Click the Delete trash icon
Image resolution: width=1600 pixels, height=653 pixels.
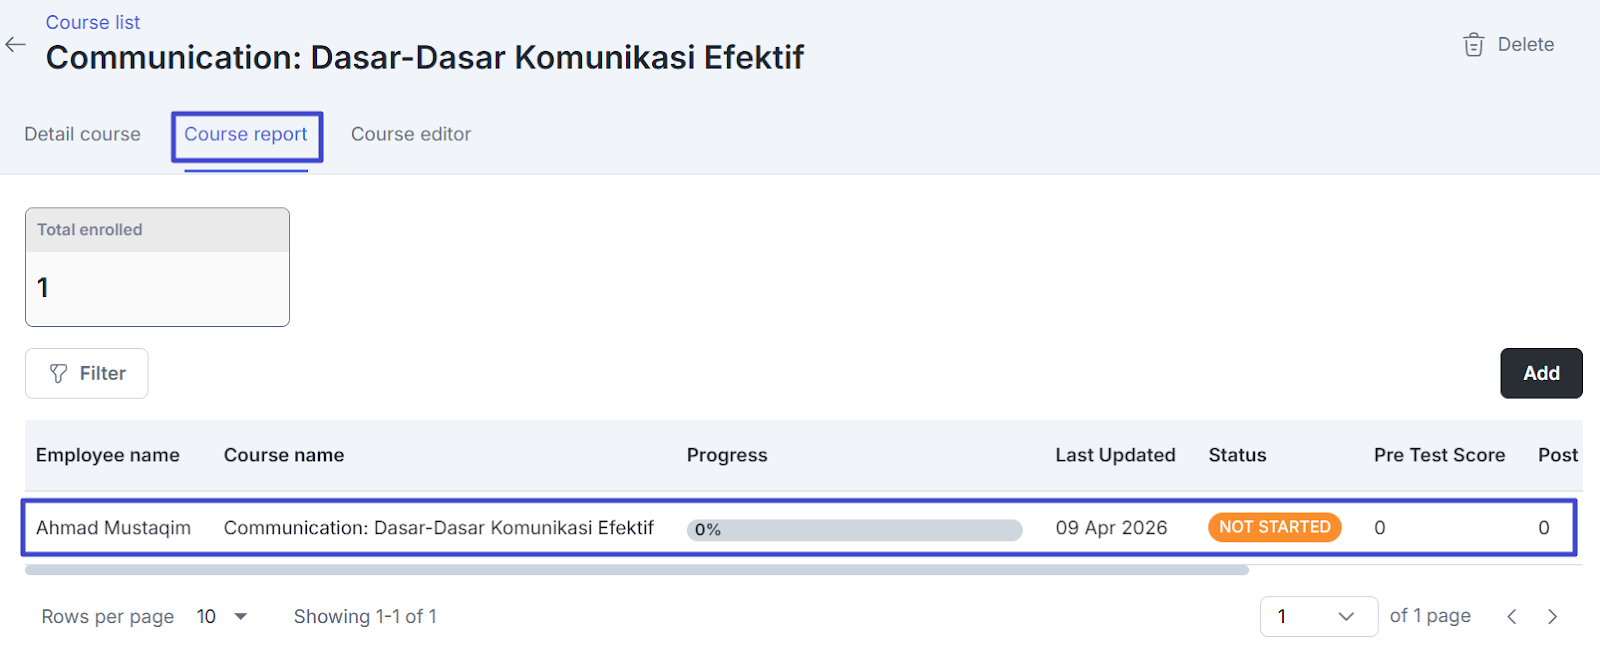[1473, 45]
